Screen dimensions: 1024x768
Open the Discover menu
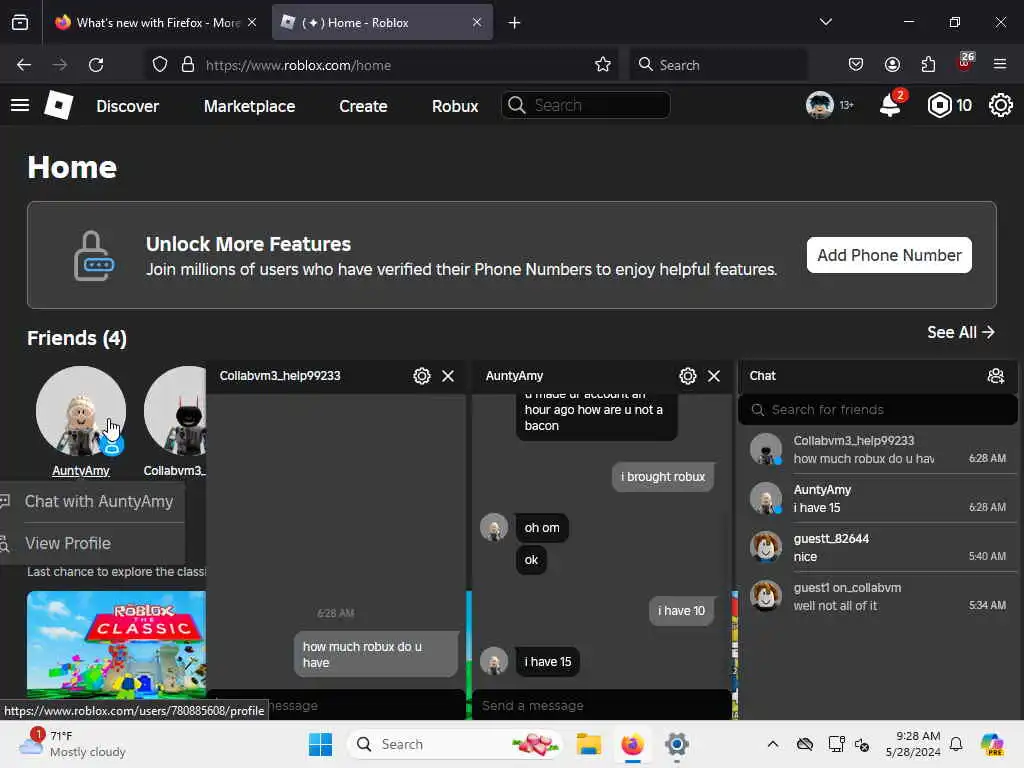tap(127, 106)
